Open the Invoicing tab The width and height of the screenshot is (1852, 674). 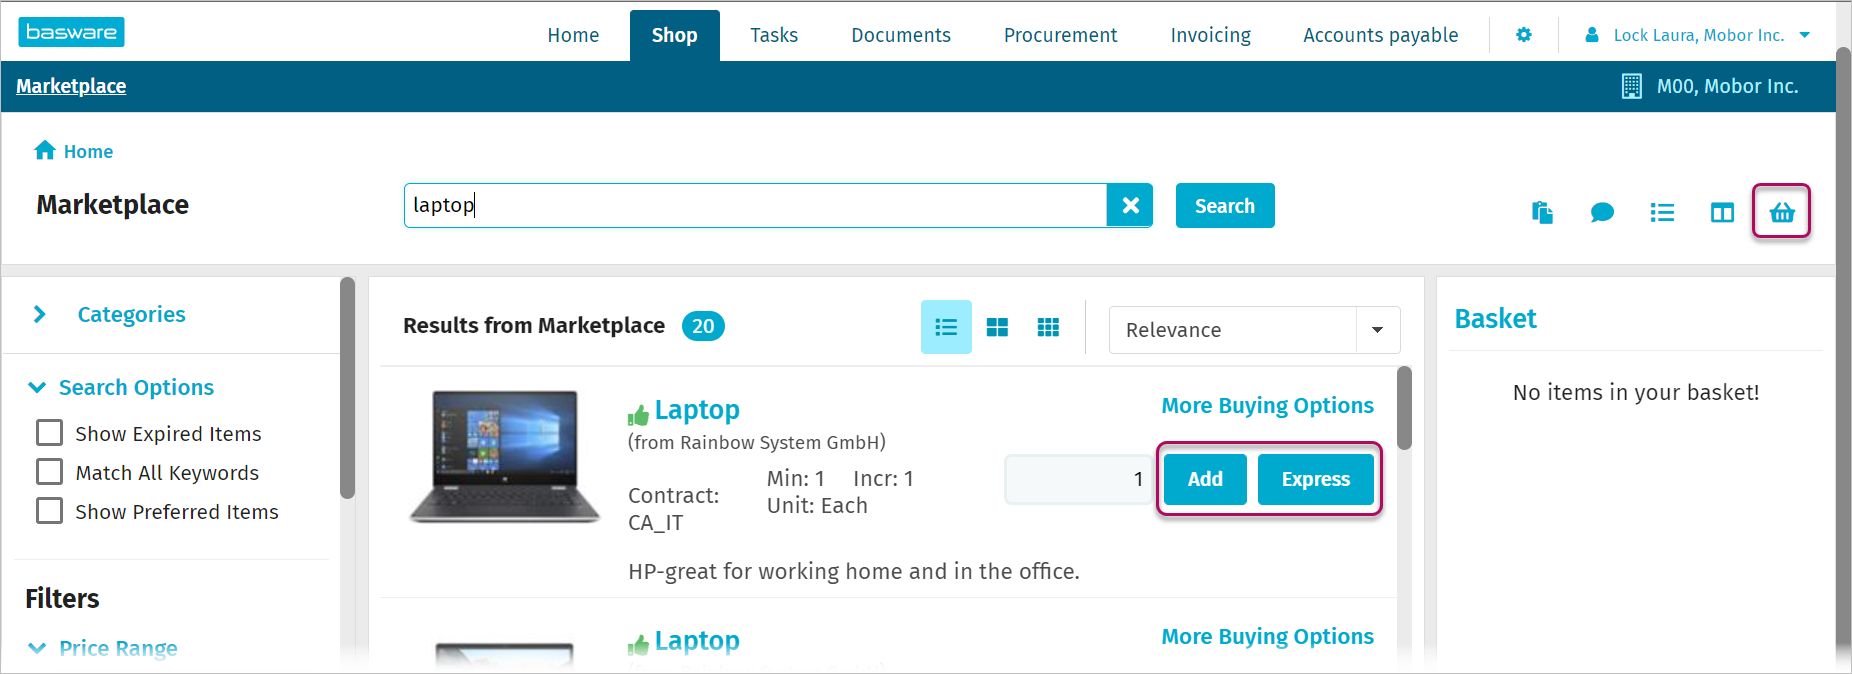(x=1210, y=35)
